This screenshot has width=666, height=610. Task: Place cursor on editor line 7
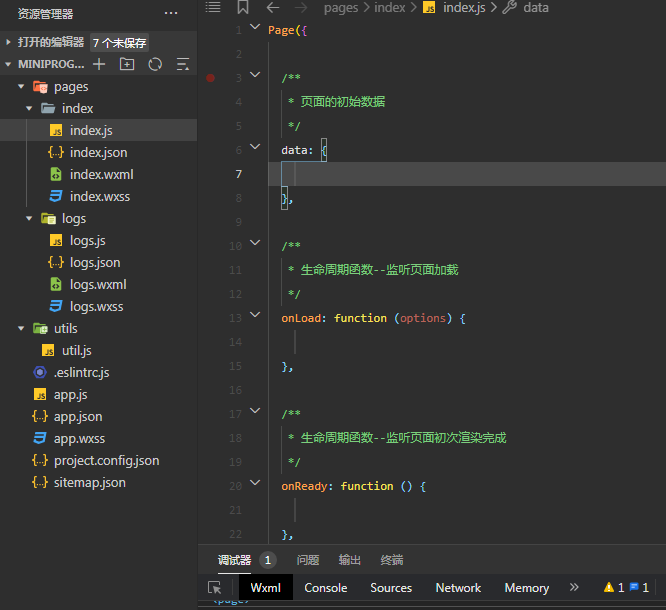tap(467, 174)
